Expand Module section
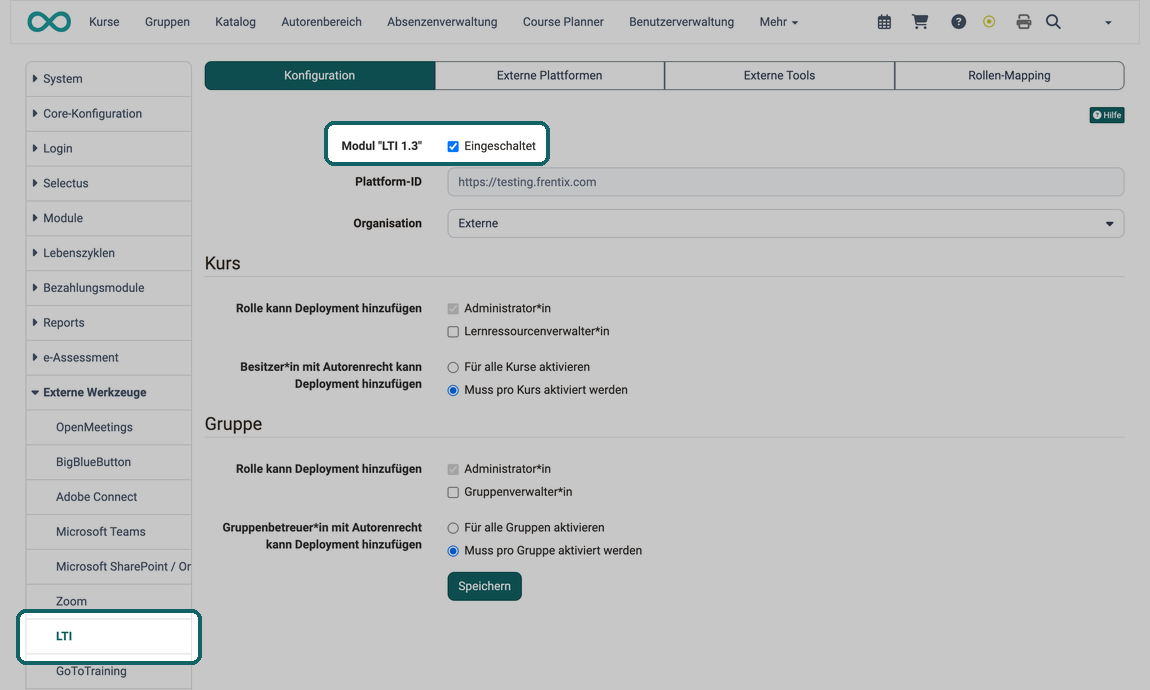1150x690 pixels. point(109,218)
